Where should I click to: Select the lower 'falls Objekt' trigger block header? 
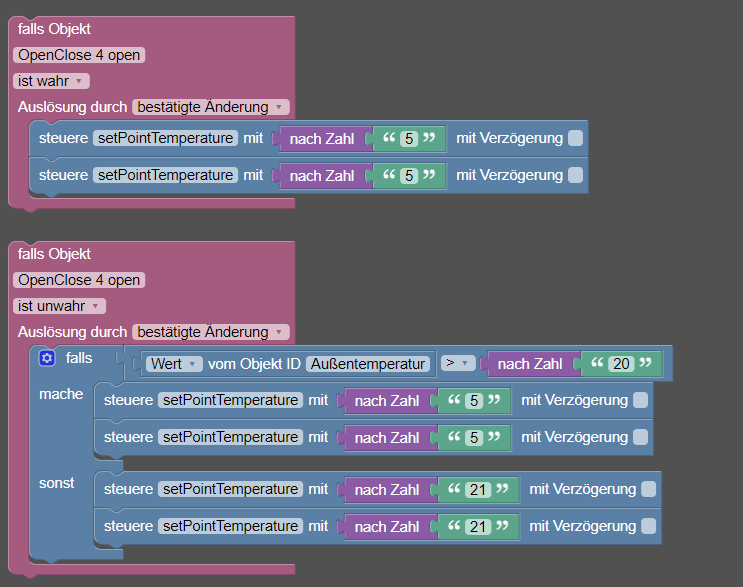coord(54,254)
